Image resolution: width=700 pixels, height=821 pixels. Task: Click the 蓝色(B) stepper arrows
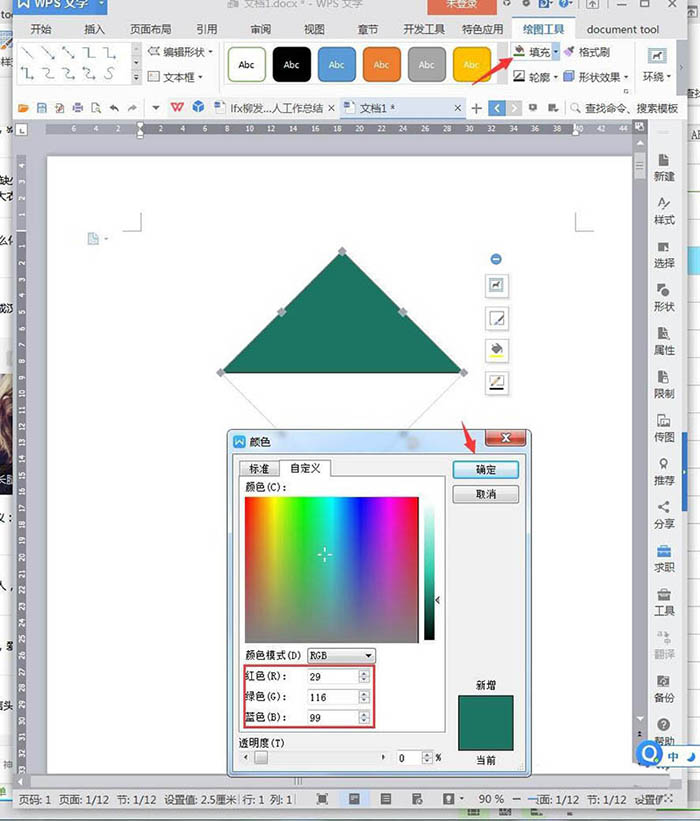pyautogui.click(x=364, y=717)
